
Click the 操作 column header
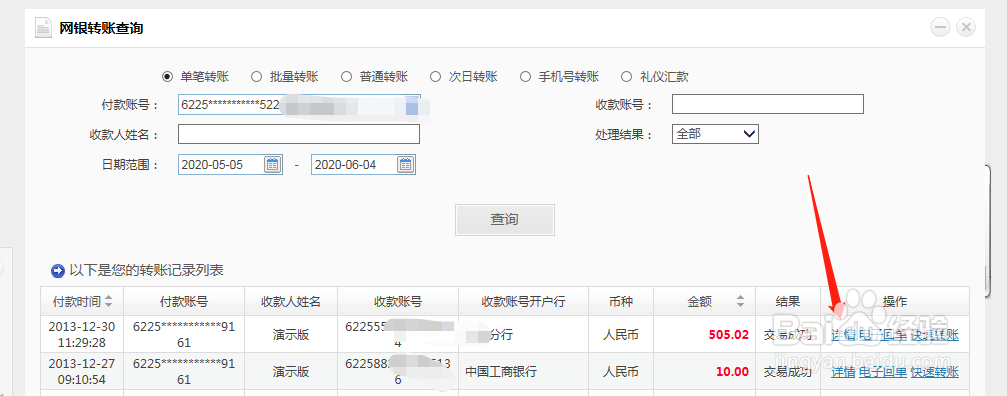(x=895, y=302)
